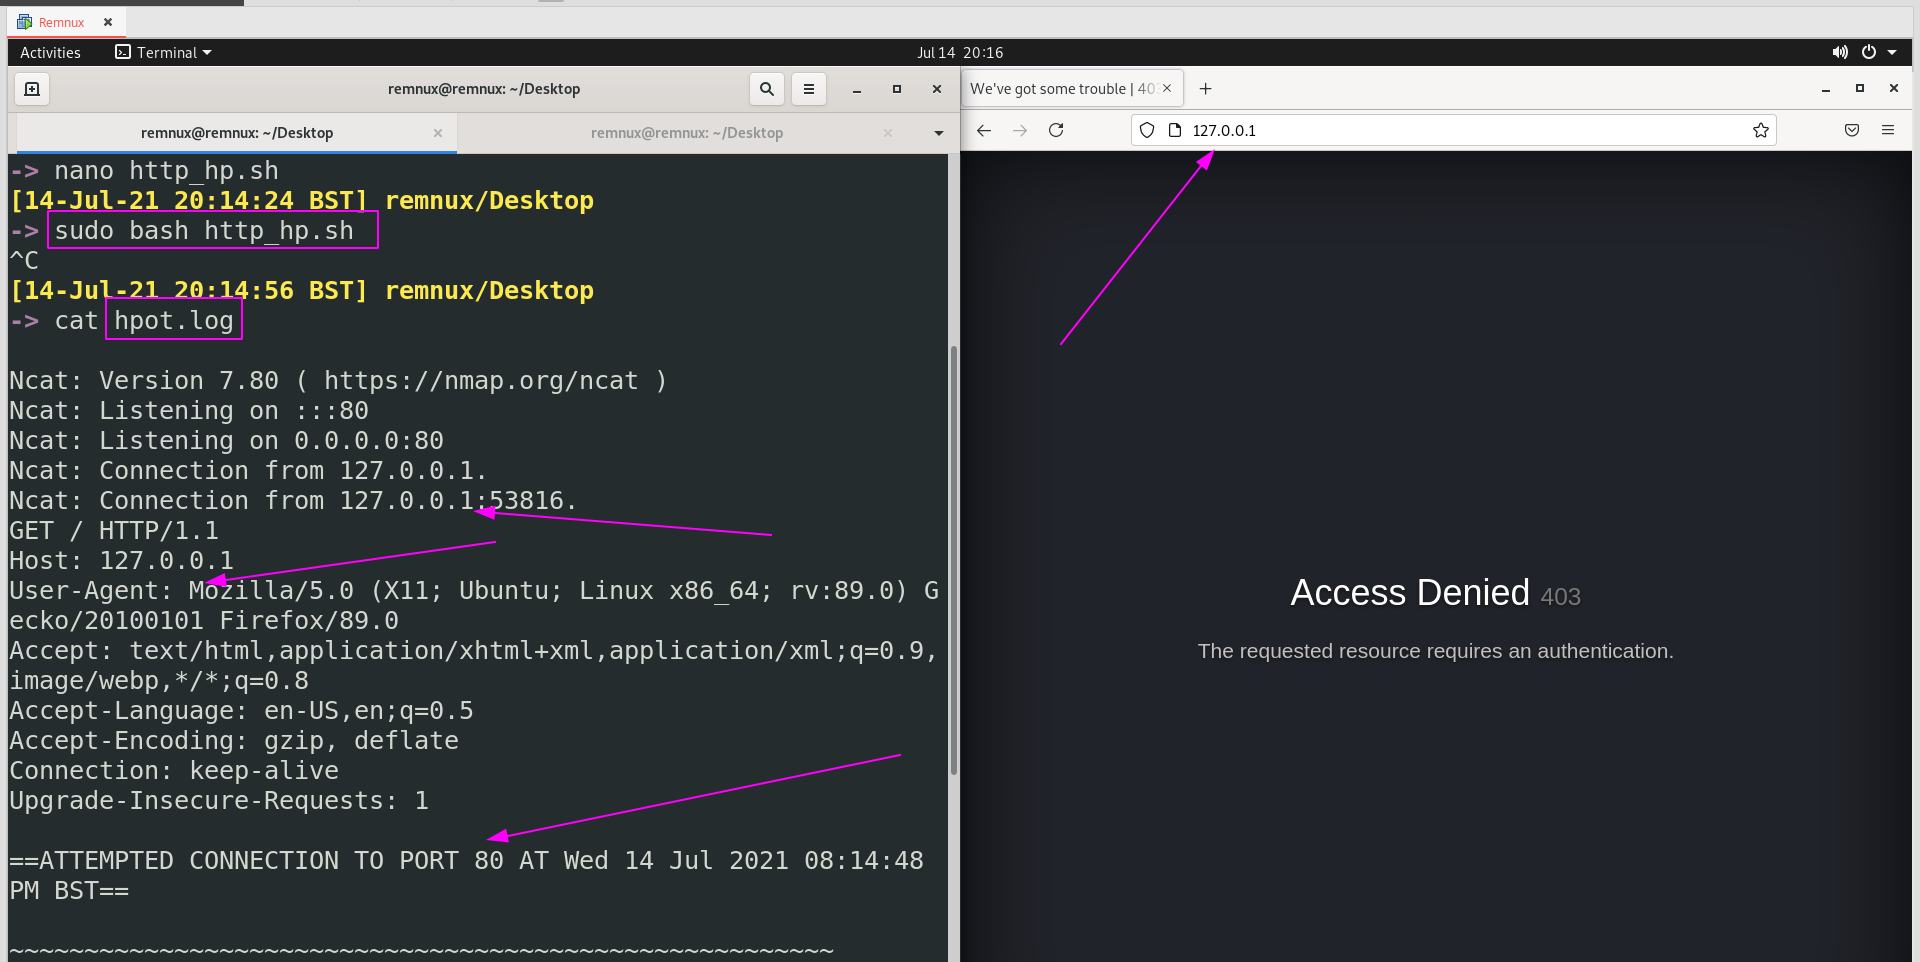
Task: Click the "Host: 127.0.0.1" line
Action: pos(121,561)
